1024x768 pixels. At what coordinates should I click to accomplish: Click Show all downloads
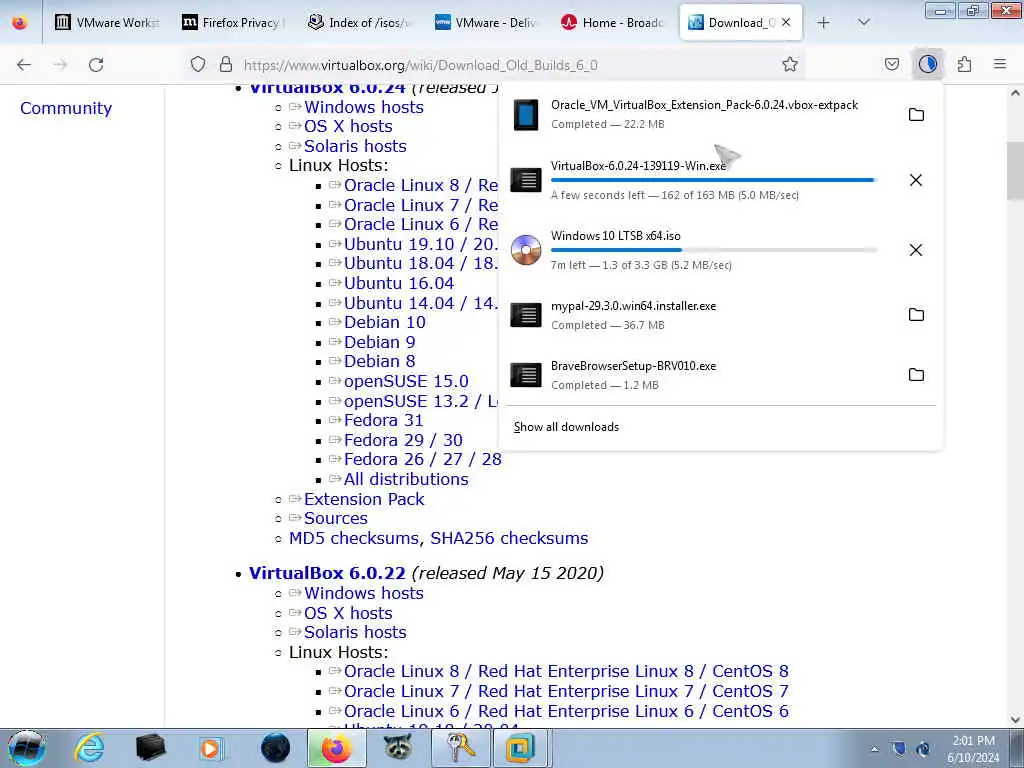pyautogui.click(x=566, y=427)
